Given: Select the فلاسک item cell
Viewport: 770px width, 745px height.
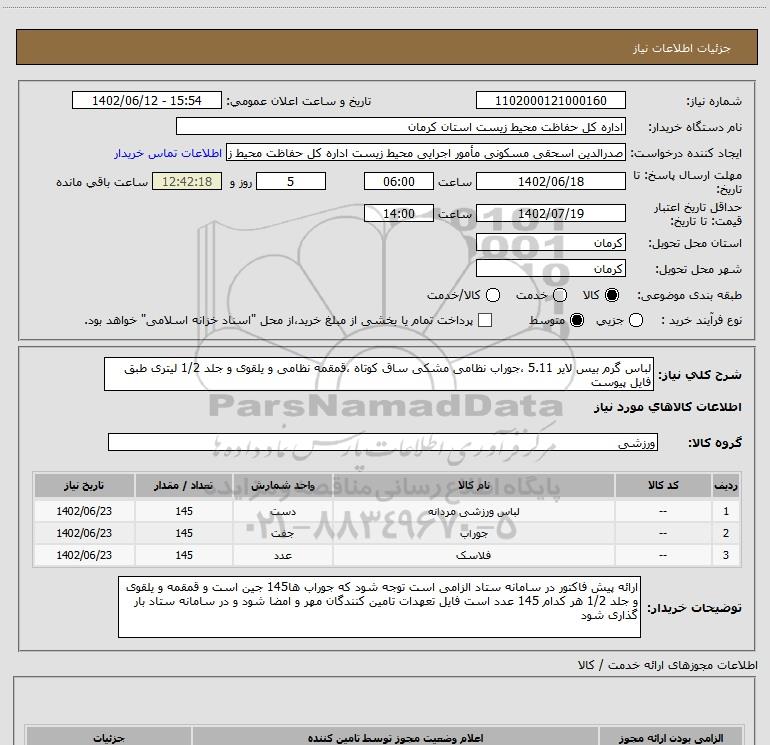Looking at the screenshot, I should [474, 555].
